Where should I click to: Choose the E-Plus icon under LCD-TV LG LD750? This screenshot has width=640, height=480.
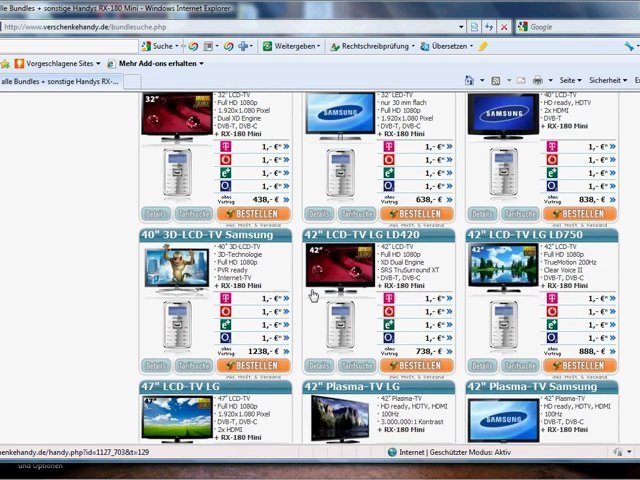pyautogui.click(x=553, y=324)
